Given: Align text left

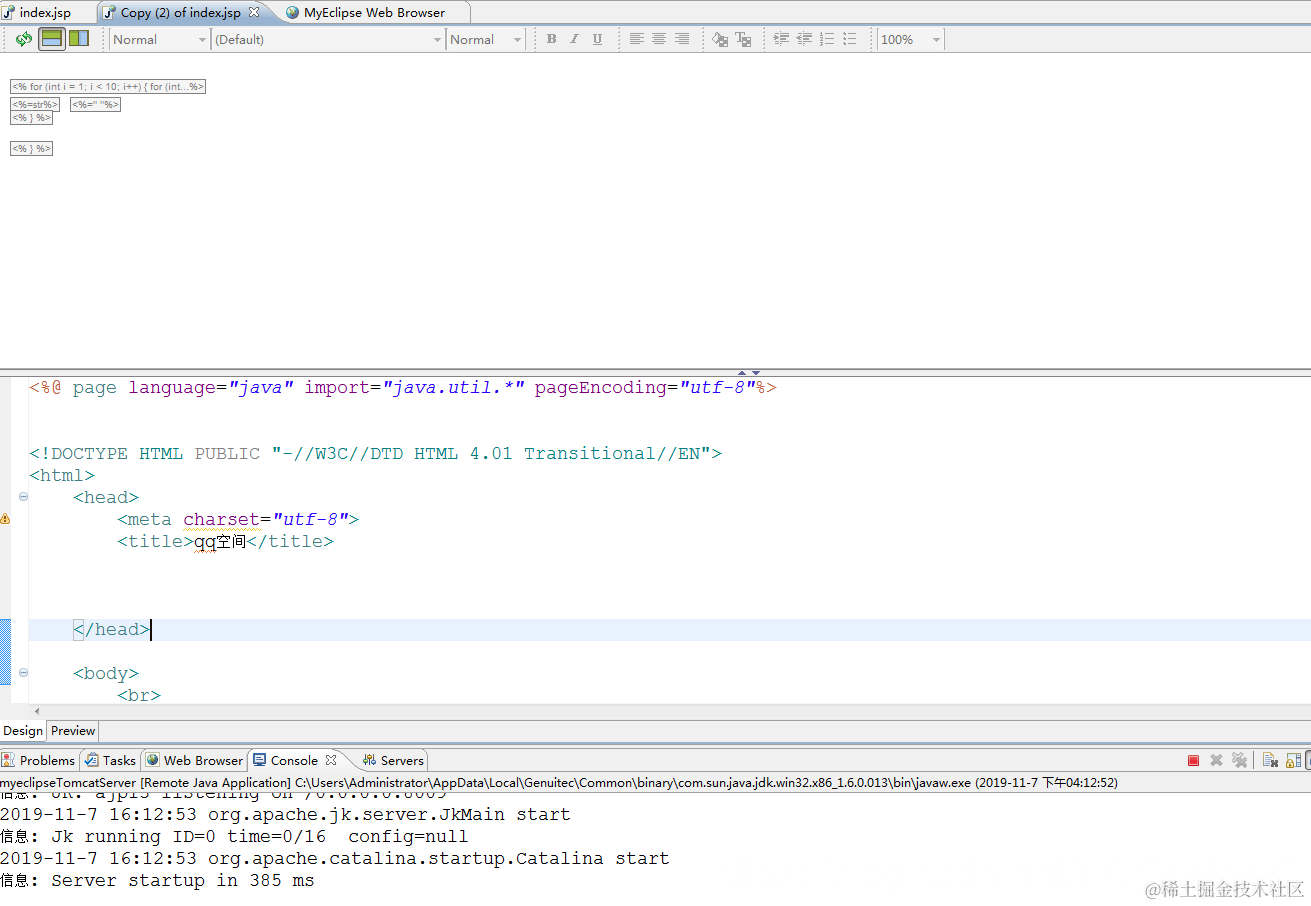Looking at the screenshot, I should click(636, 39).
